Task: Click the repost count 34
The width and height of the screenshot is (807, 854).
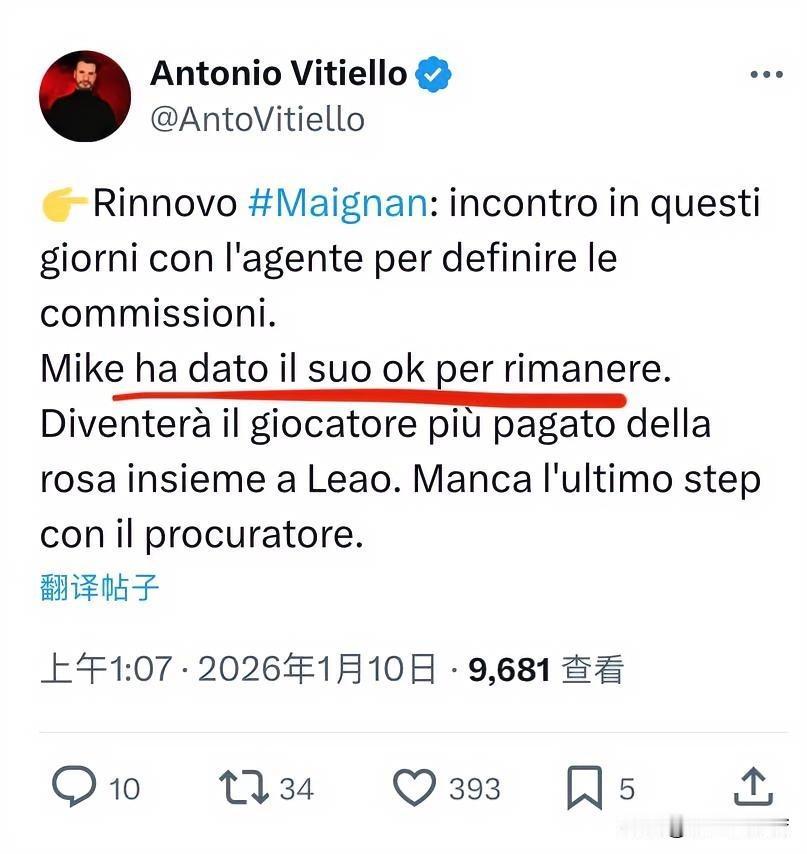Action: coord(297,789)
